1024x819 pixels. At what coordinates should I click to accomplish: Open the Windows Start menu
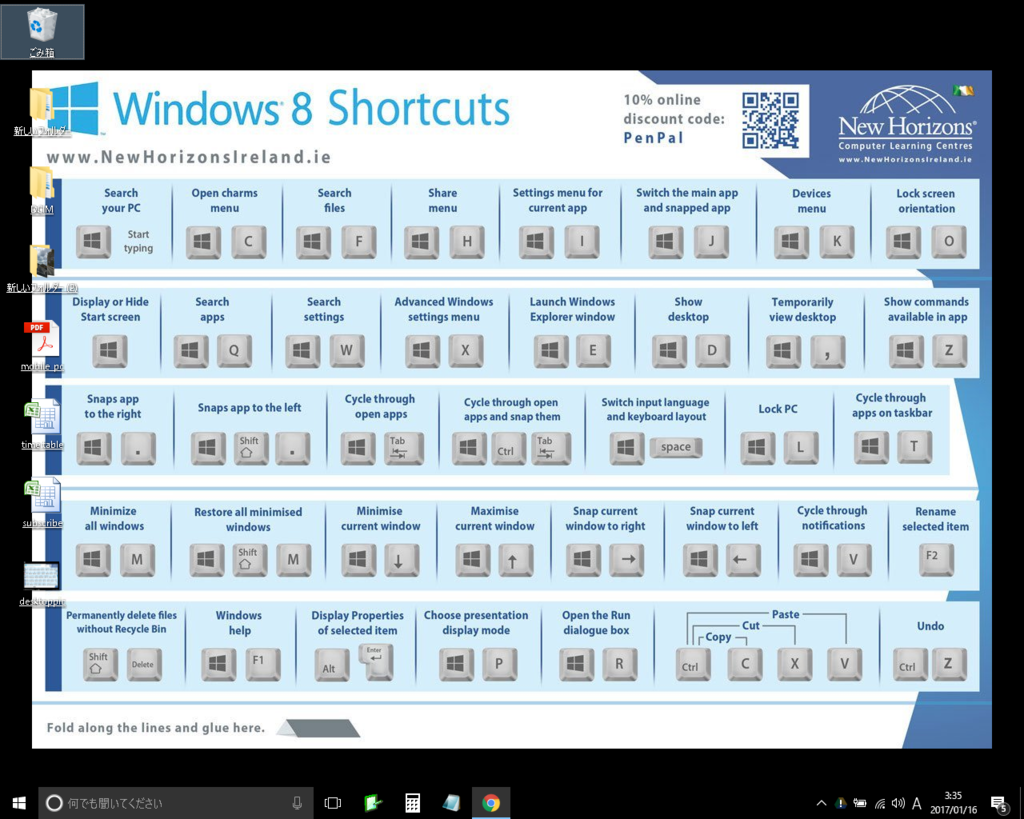tap(18, 803)
